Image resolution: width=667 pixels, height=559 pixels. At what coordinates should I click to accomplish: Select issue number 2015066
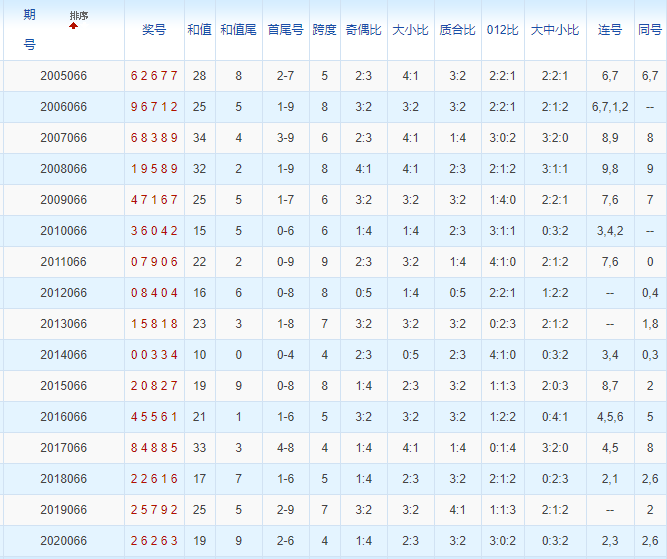(x=64, y=386)
